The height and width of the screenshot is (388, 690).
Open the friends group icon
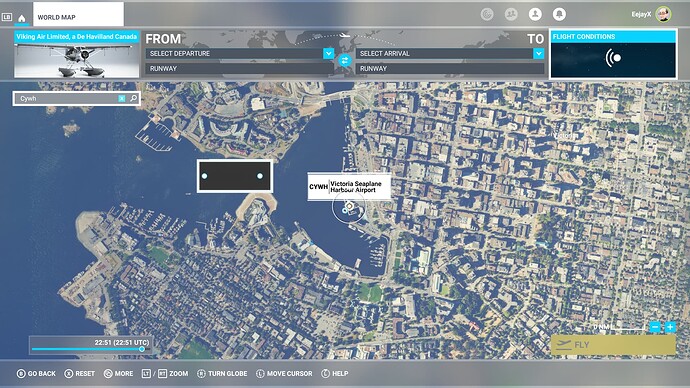pos(511,15)
